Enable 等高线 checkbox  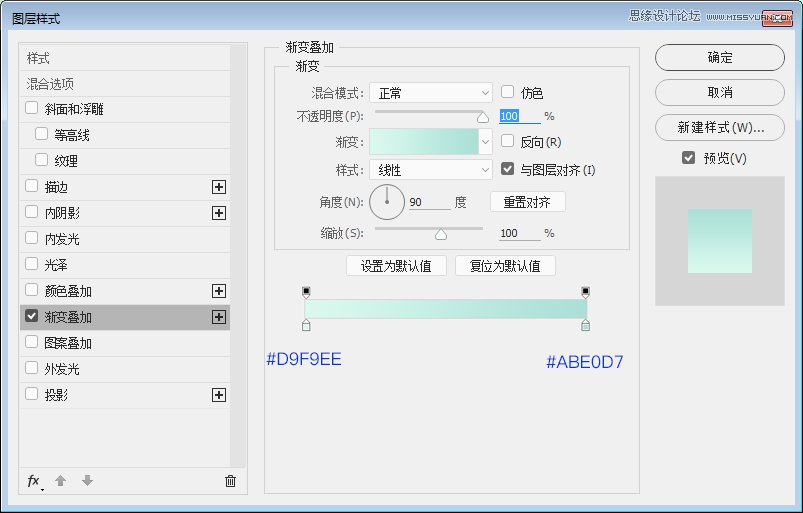click(41, 134)
